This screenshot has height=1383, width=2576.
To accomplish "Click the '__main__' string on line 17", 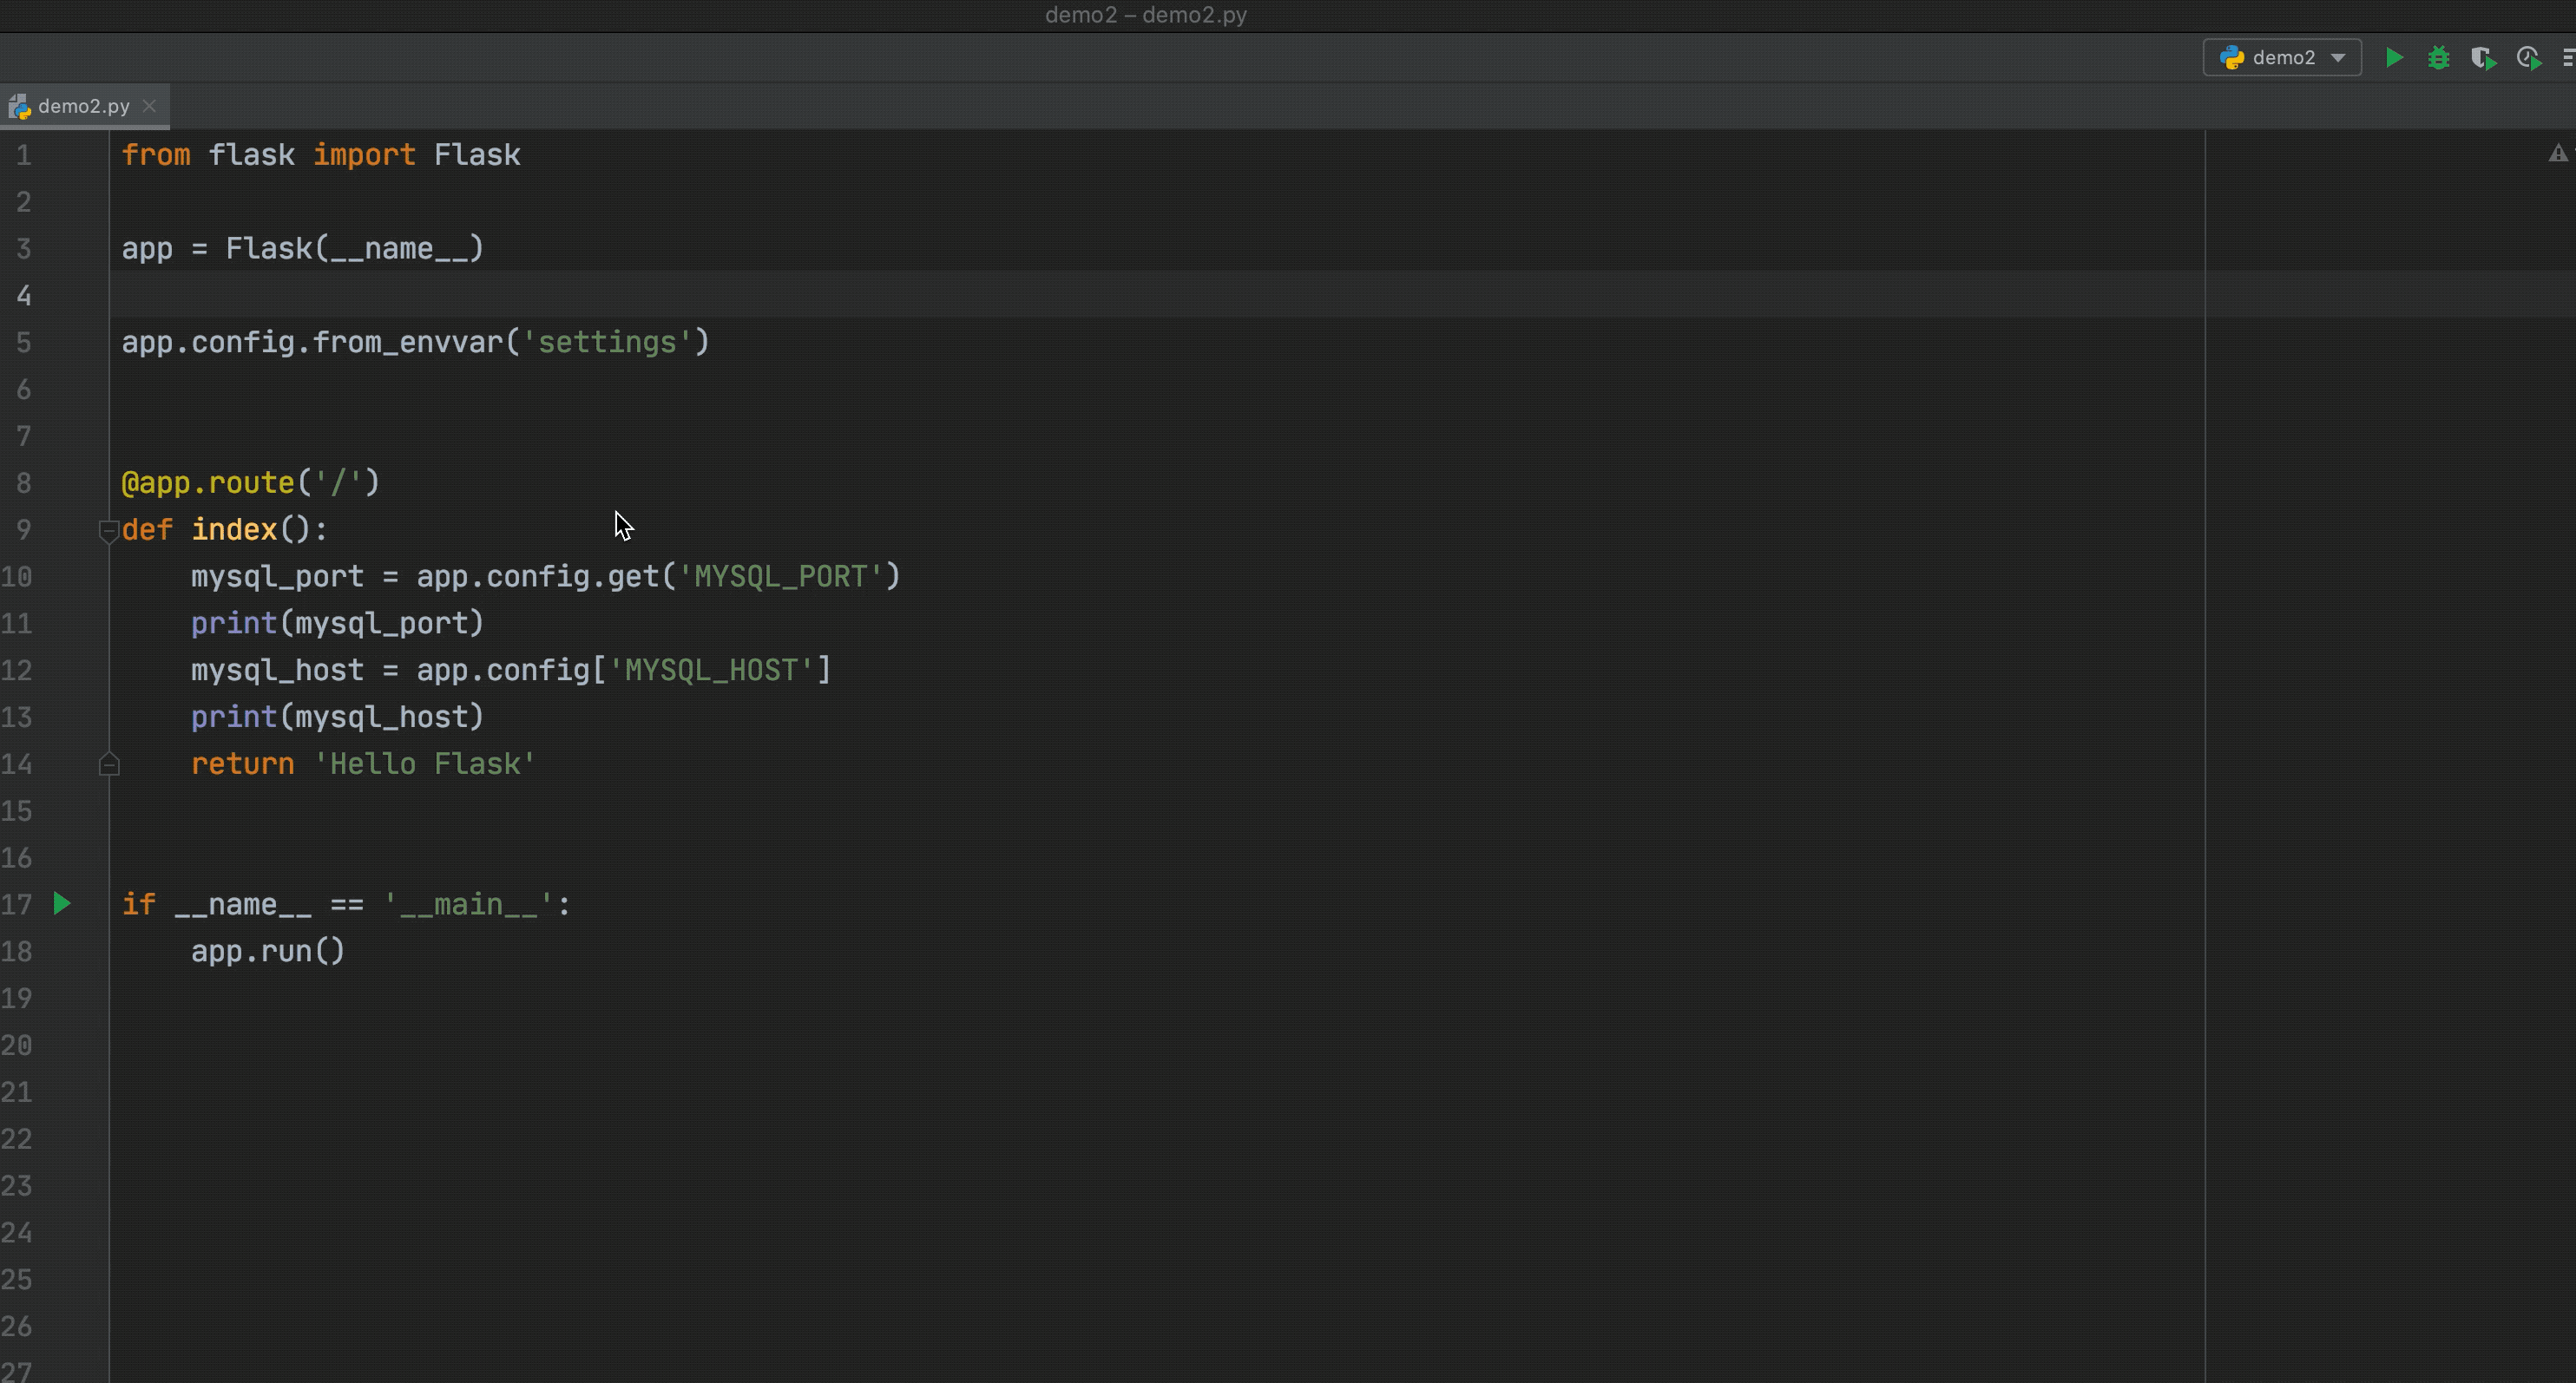I will (x=468, y=904).
